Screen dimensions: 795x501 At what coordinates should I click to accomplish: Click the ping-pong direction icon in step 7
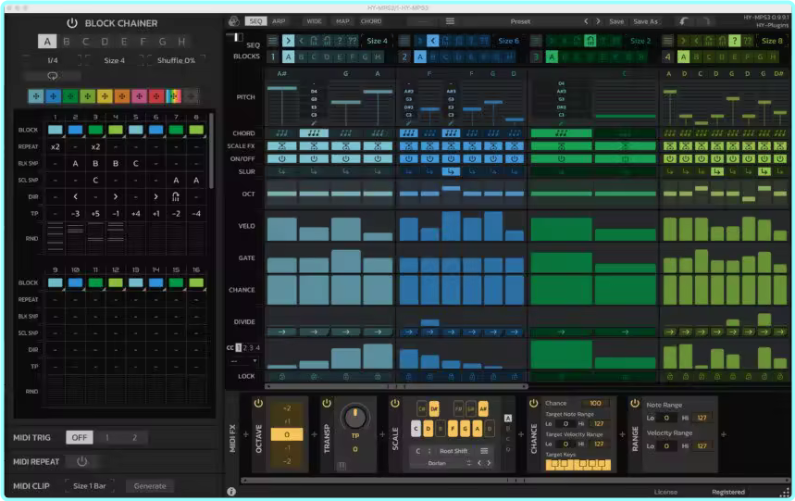pyautogui.click(x=176, y=197)
